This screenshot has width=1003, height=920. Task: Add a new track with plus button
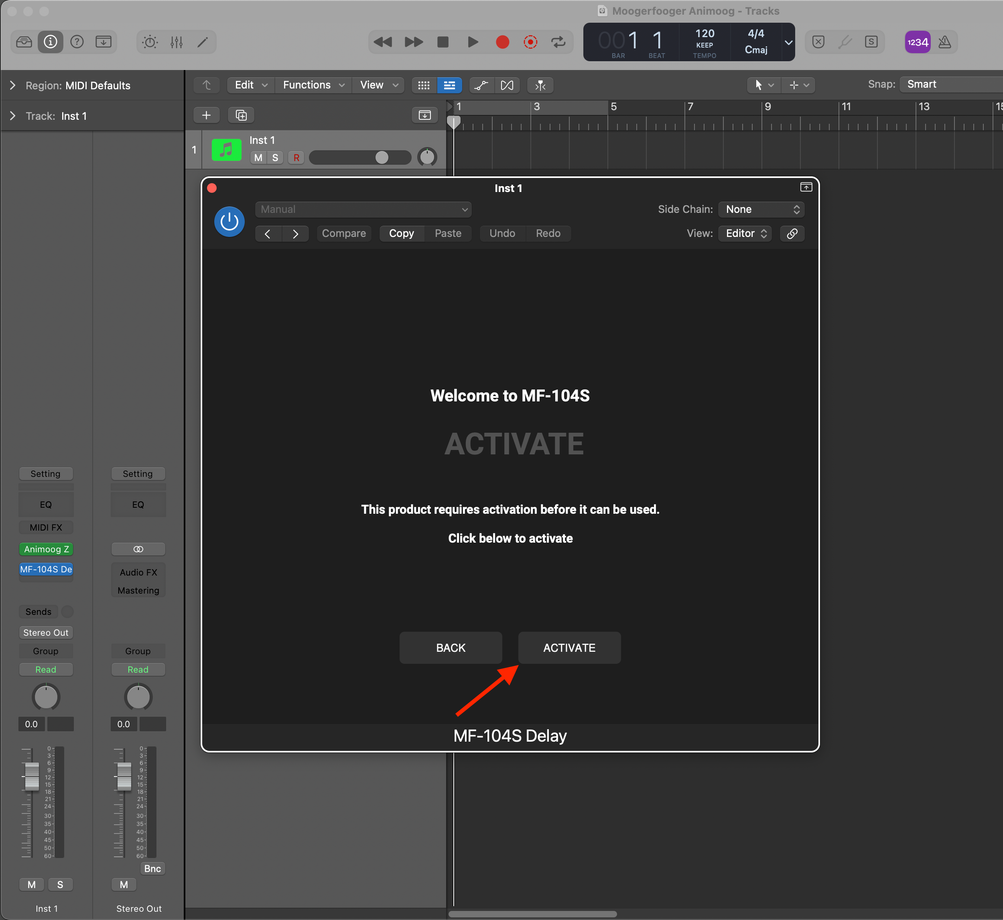207,115
